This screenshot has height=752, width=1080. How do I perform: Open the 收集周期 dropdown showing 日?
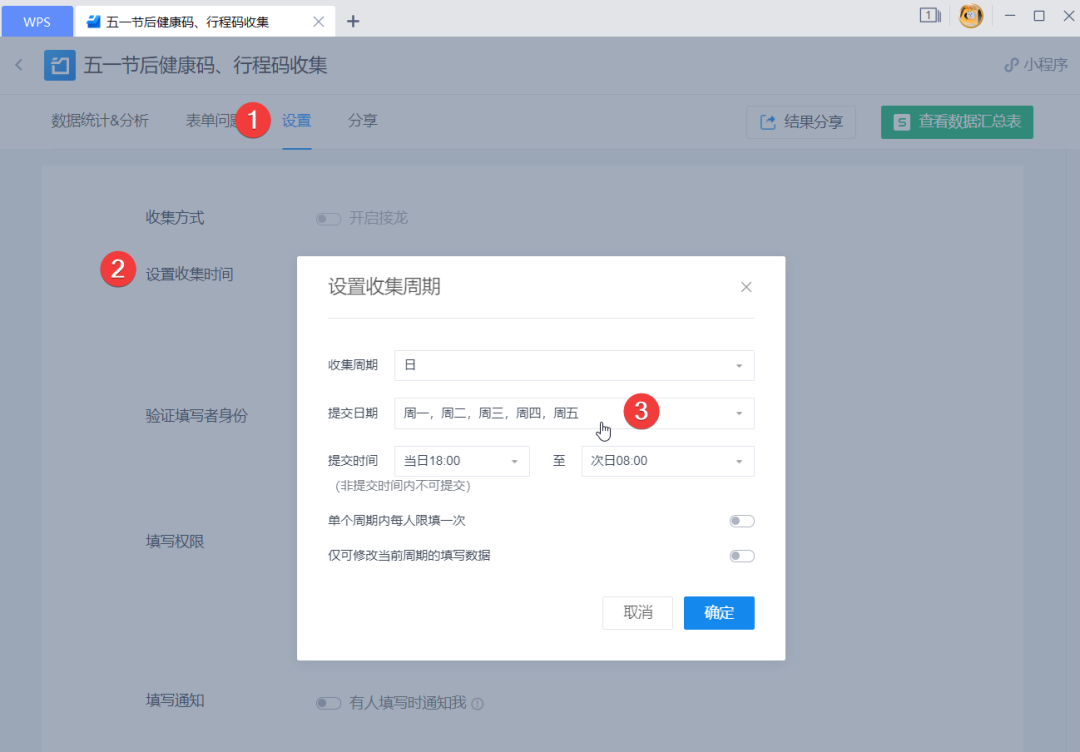click(574, 366)
